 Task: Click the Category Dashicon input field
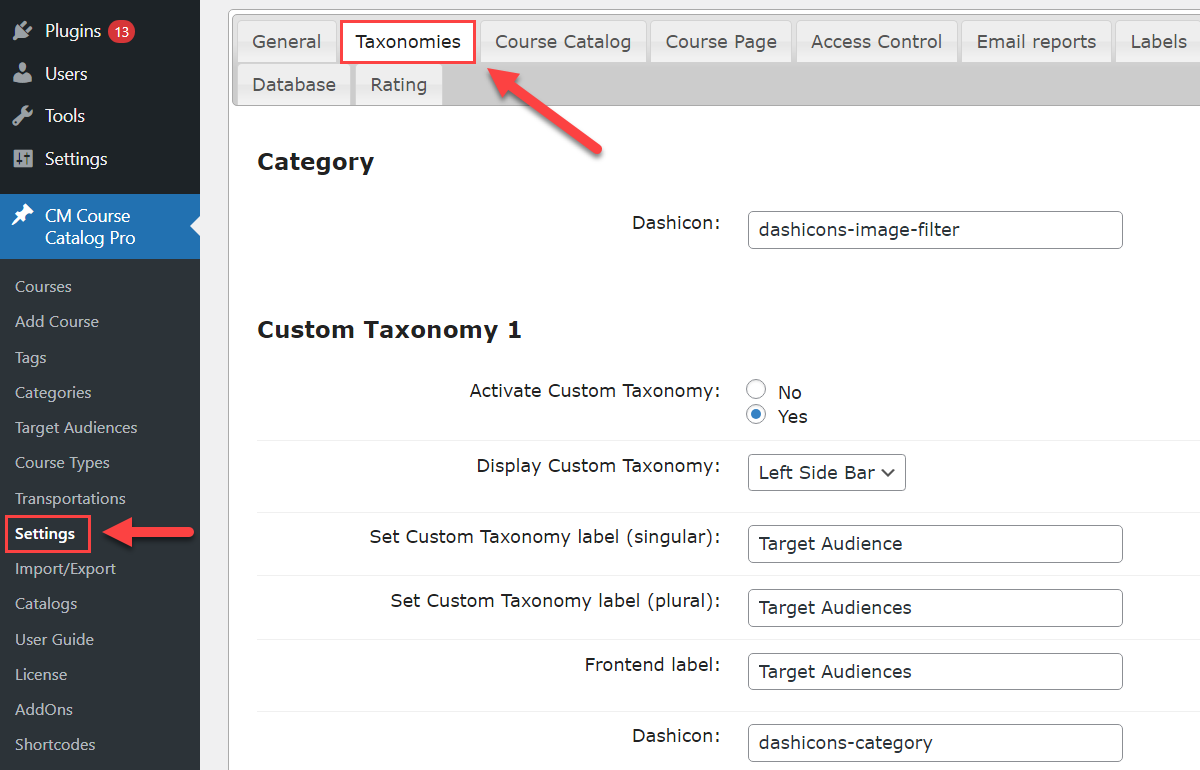935,230
